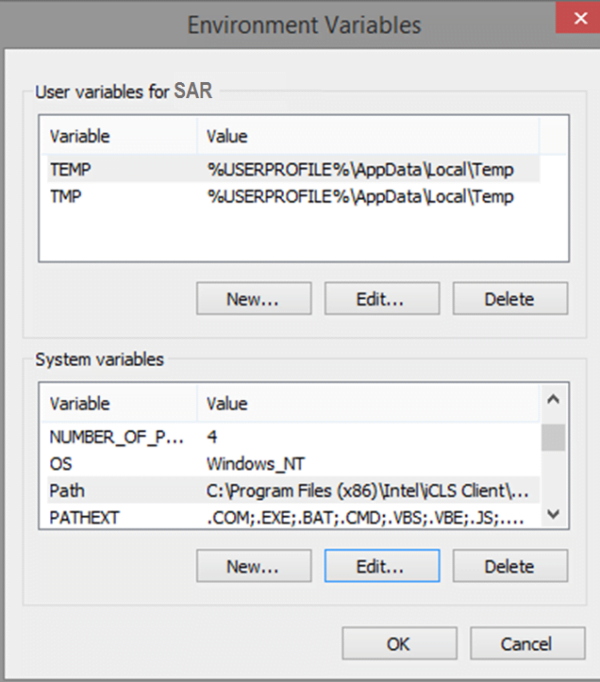Sort user variables by the Variable column header
Image resolution: width=600 pixels, height=682 pixels.
pos(118,136)
